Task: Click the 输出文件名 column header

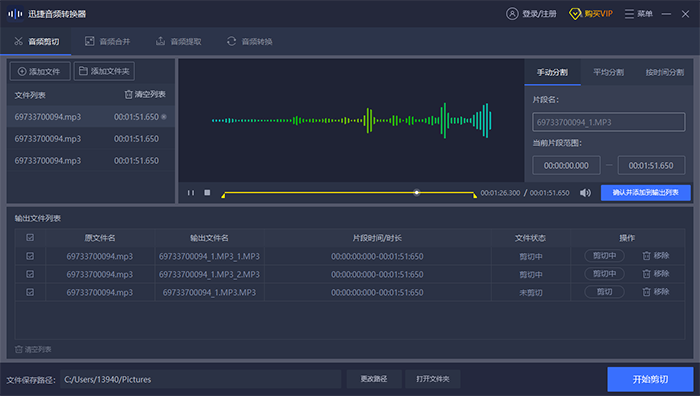Action: point(209,238)
